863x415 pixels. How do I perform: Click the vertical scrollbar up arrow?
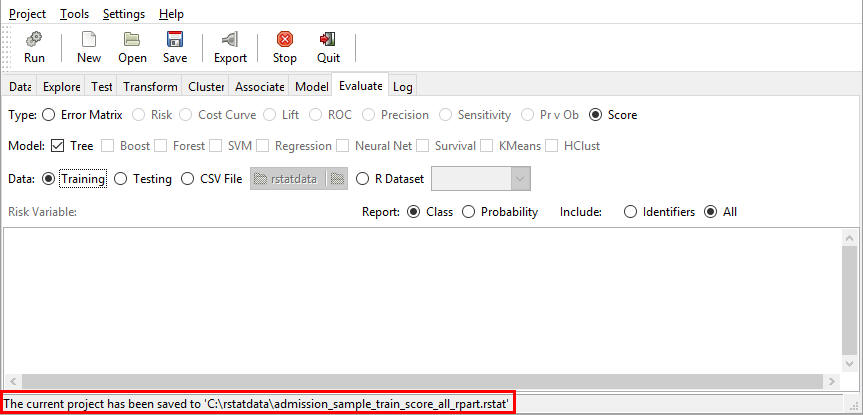point(849,237)
